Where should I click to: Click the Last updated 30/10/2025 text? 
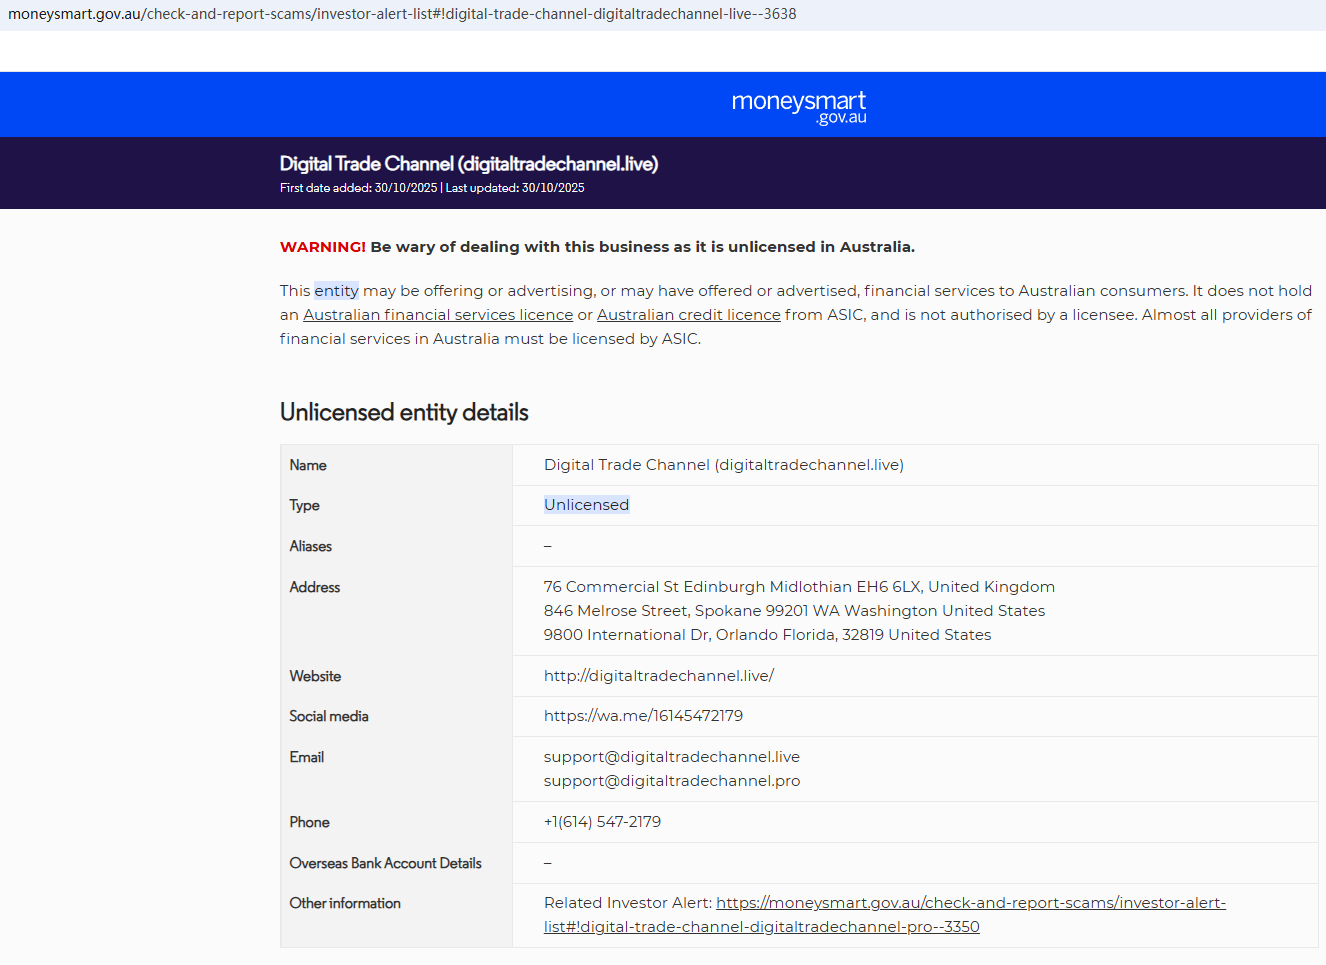[515, 188]
